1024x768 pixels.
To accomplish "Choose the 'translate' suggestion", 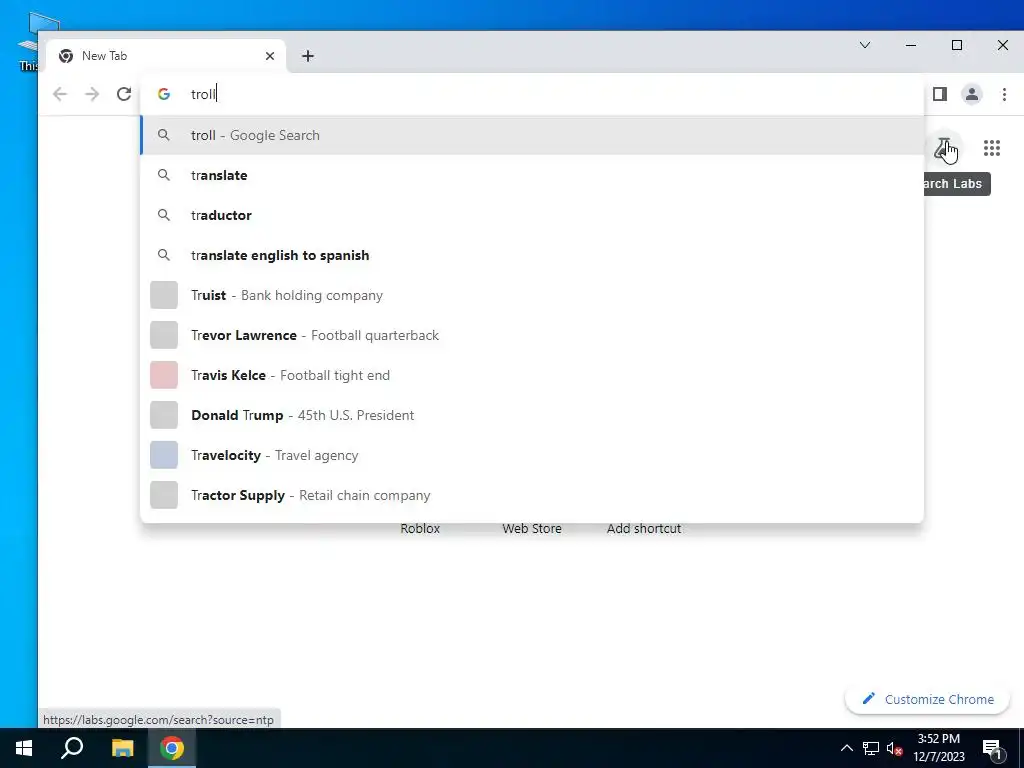I will tap(532, 175).
